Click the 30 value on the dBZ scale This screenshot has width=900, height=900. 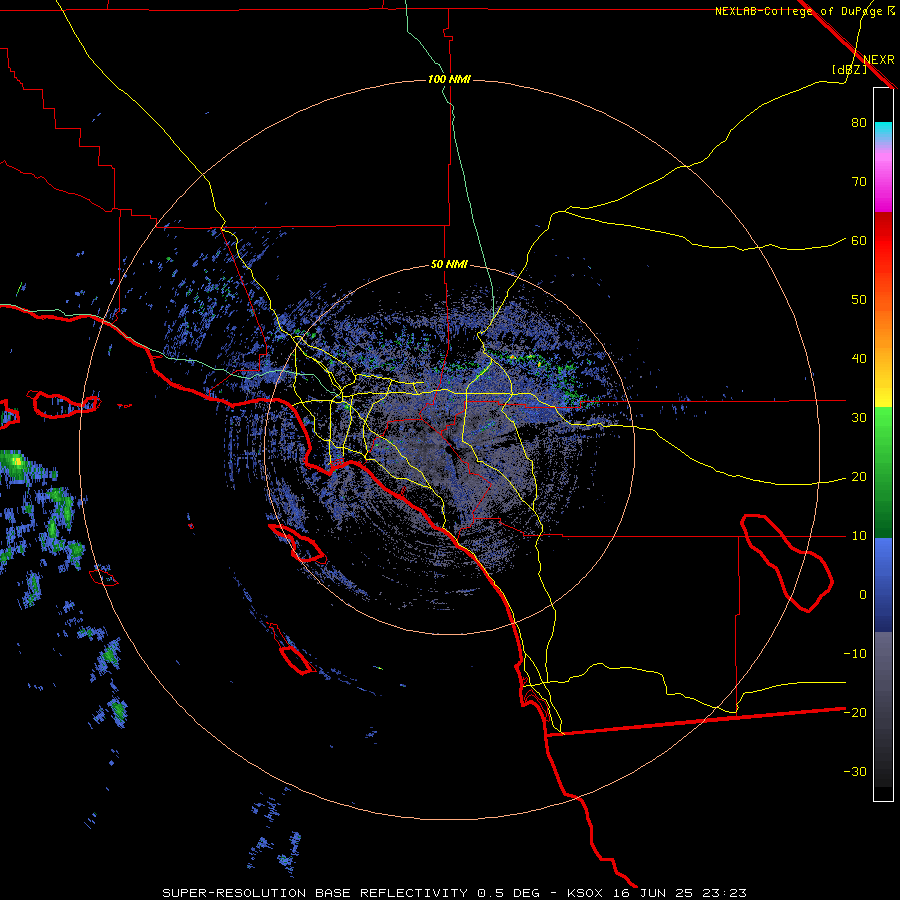[x=859, y=418]
